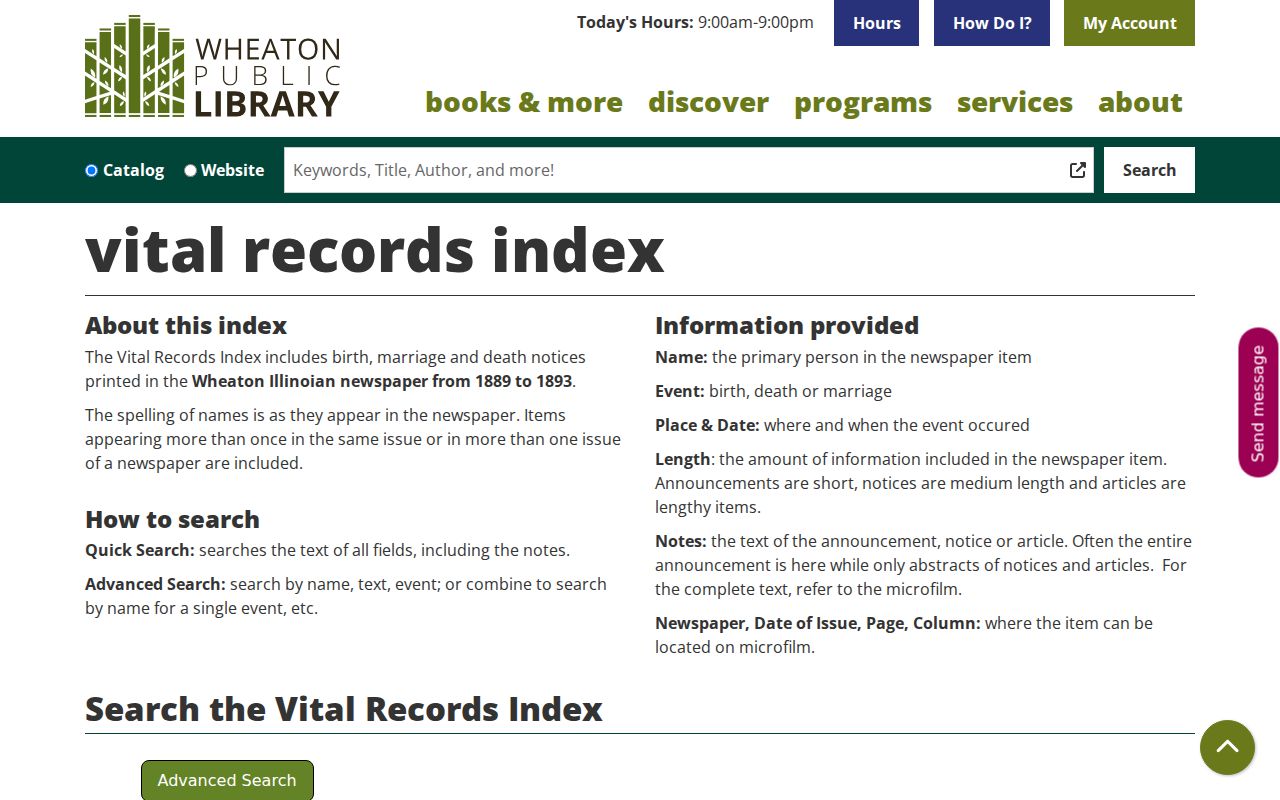Click the 'Place & Date:' label
This screenshot has height=800, width=1280.
[707, 425]
